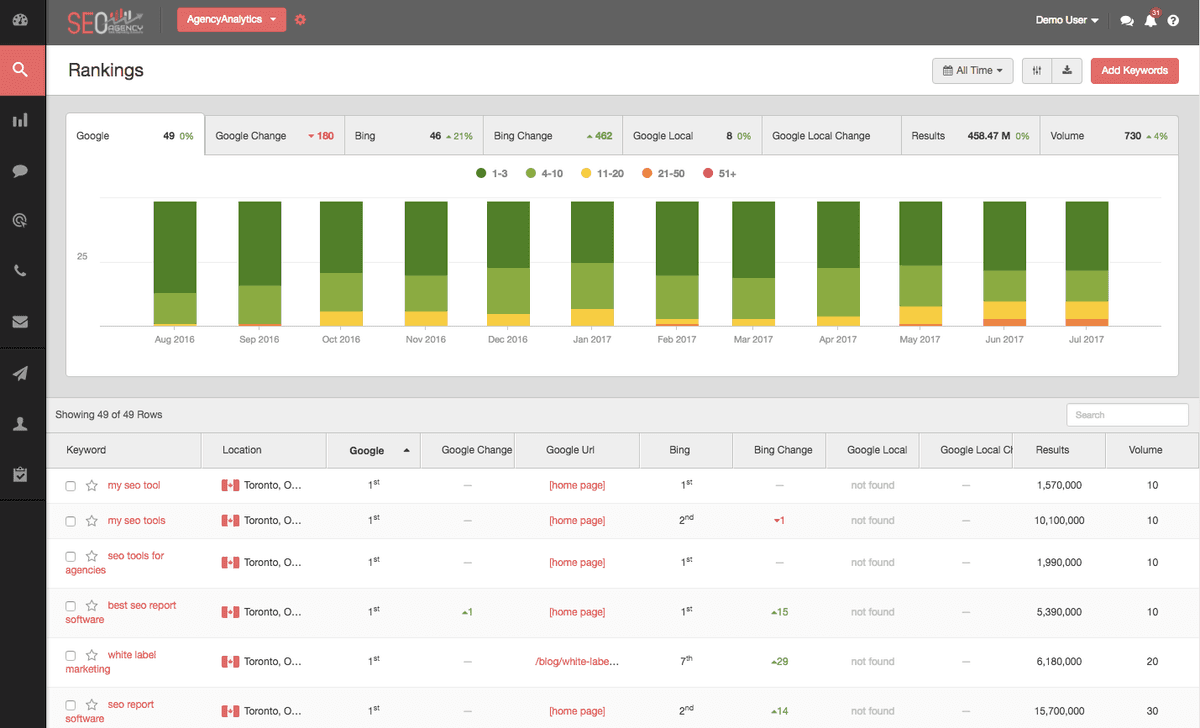Click the envelope email sidebar icon

click(21, 322)
